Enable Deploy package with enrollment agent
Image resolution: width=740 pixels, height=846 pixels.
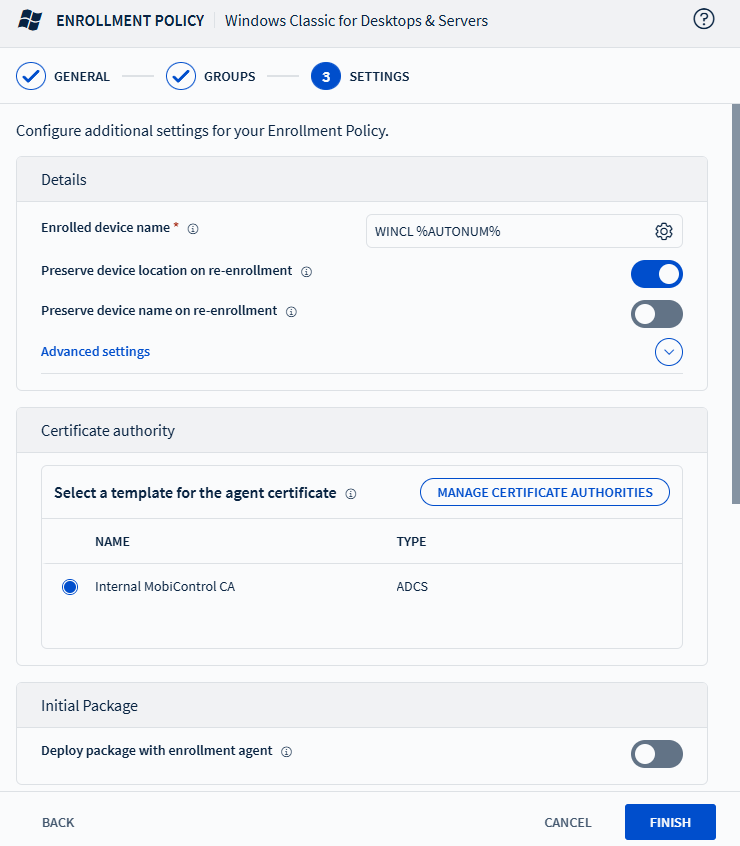click(656, 754)
